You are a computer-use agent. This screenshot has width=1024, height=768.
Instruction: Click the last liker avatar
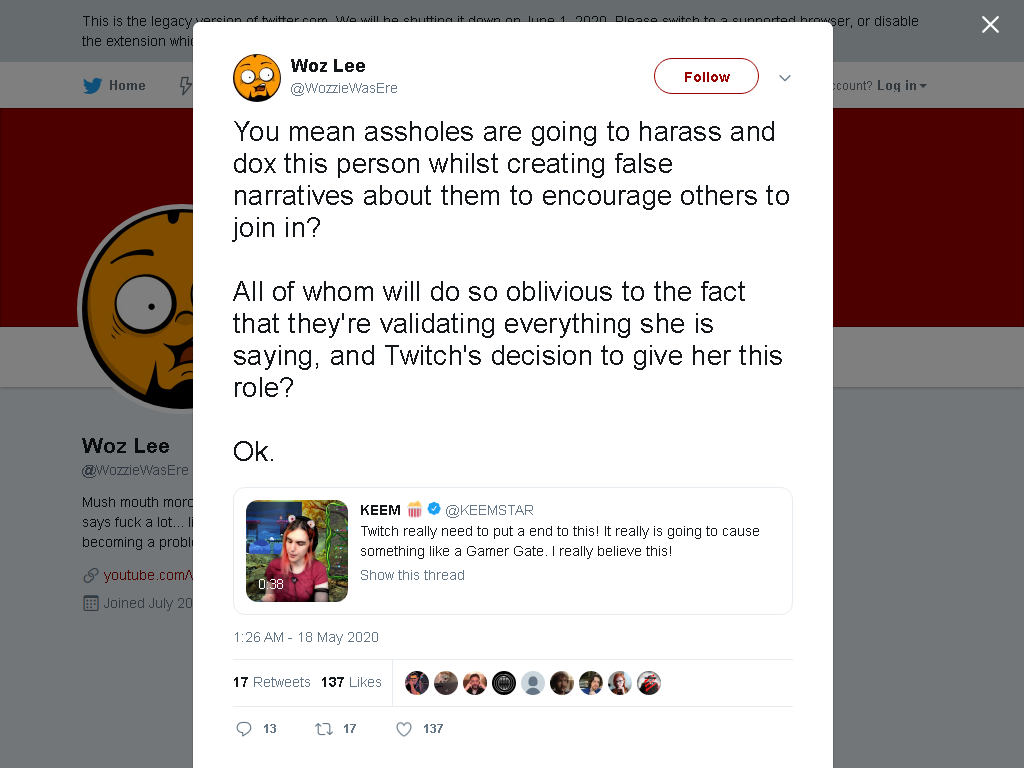[648, 683]
